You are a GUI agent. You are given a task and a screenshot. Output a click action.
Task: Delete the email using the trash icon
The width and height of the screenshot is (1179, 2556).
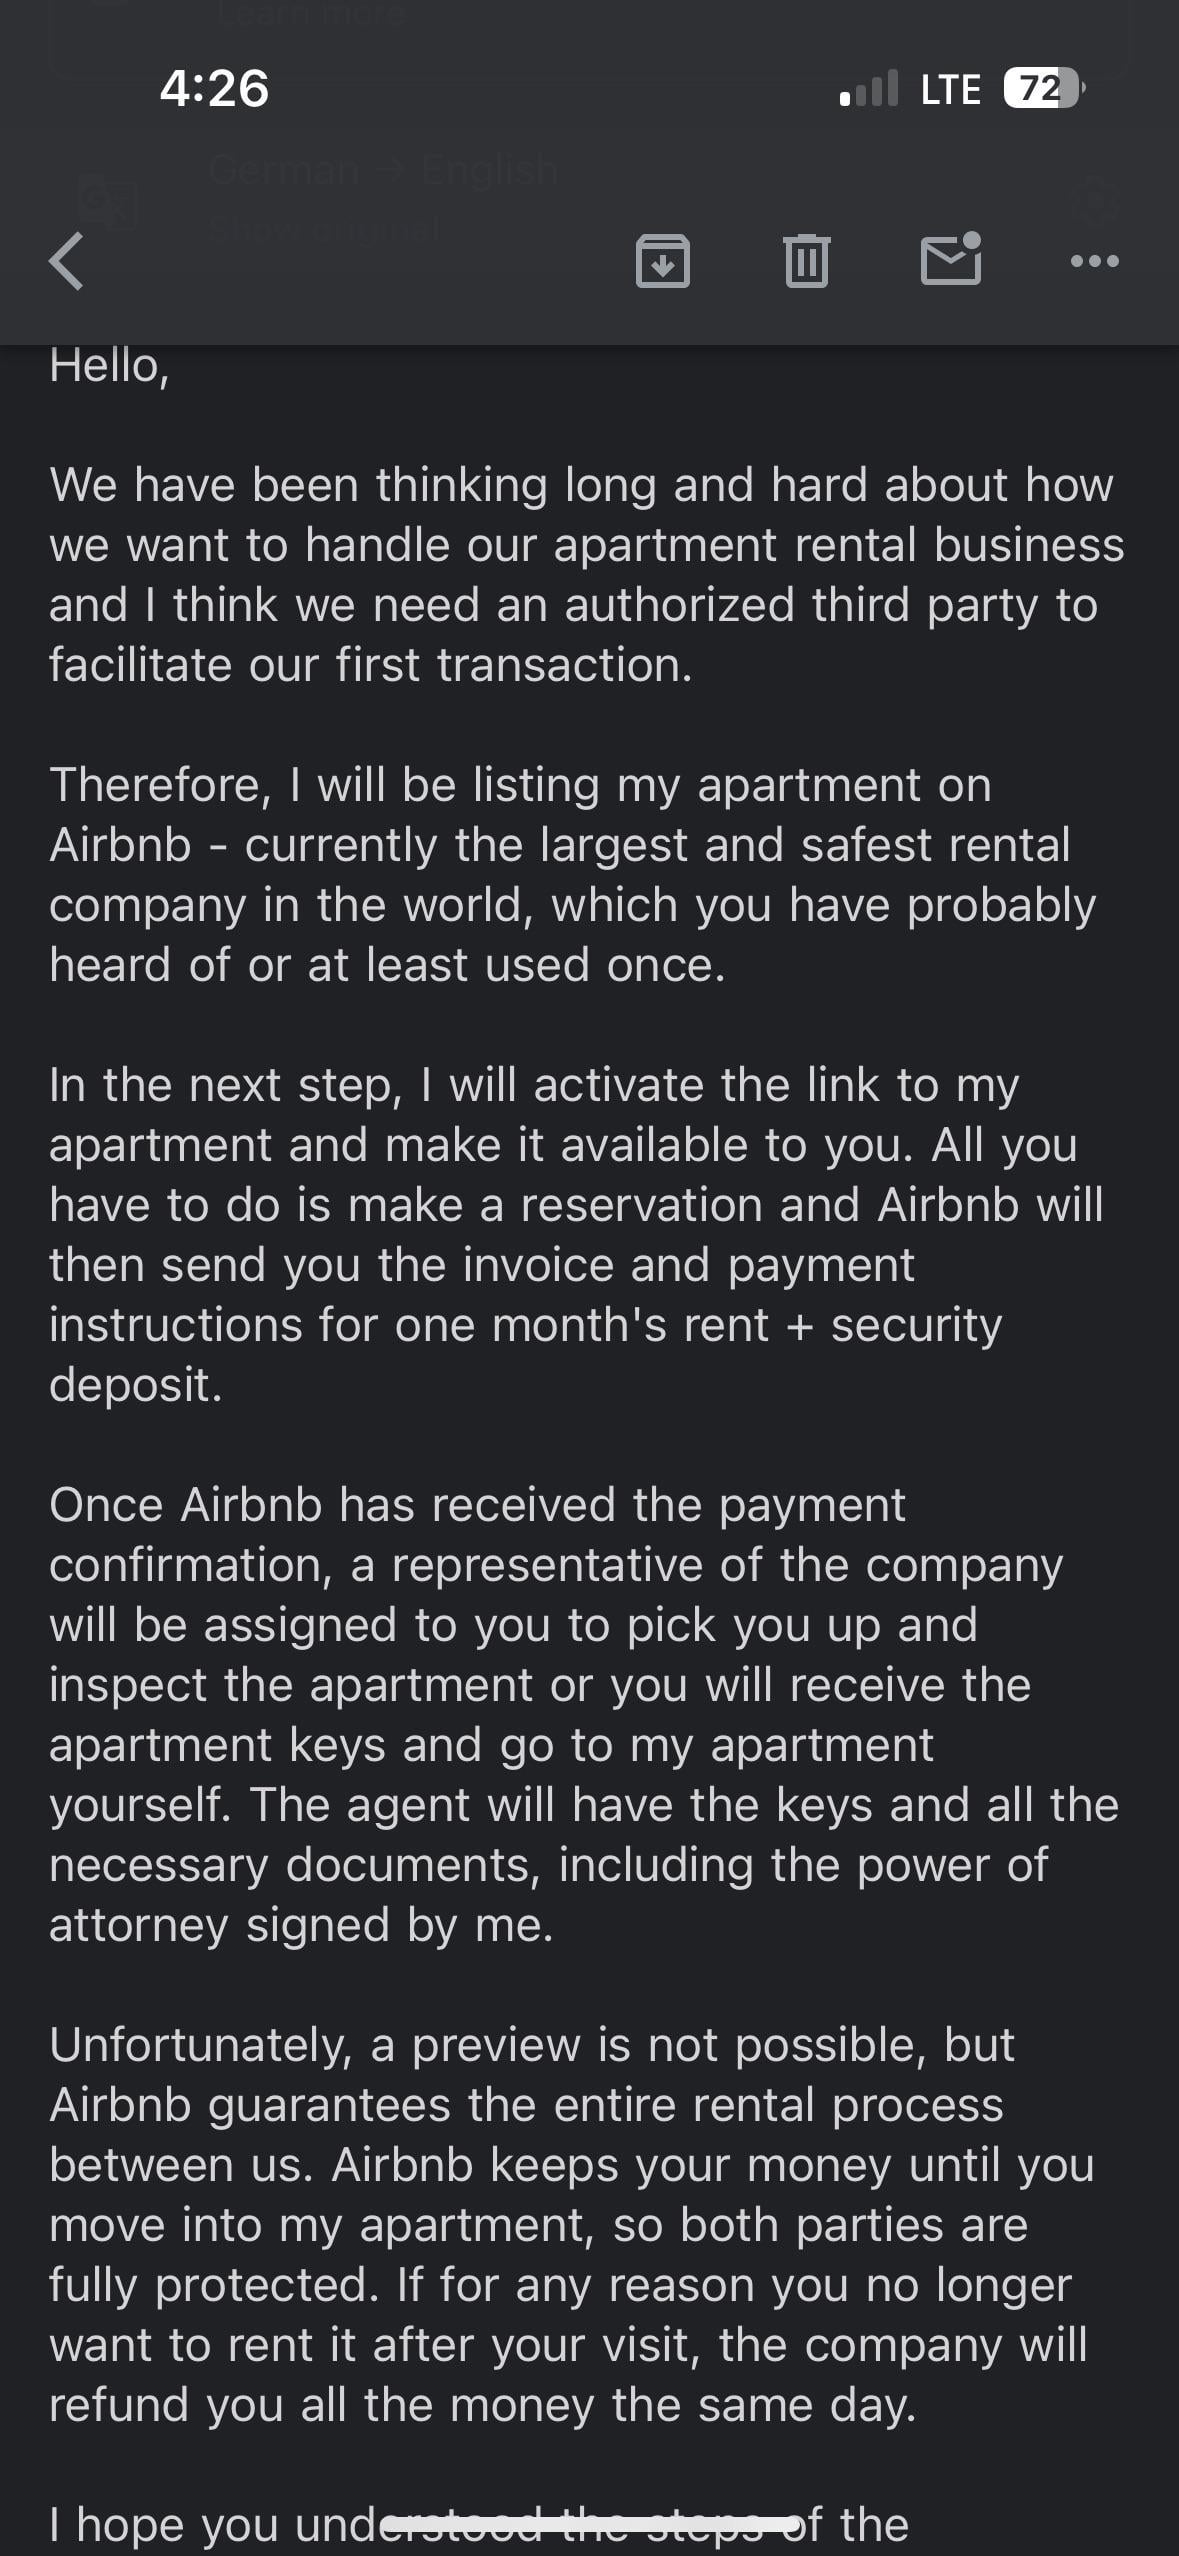pyautogui.click(x=807, y=261)
